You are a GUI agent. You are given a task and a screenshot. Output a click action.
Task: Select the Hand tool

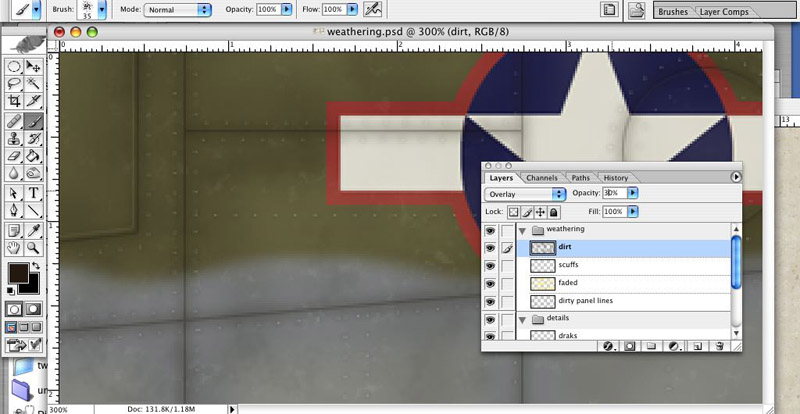click(x=14, y=248)
